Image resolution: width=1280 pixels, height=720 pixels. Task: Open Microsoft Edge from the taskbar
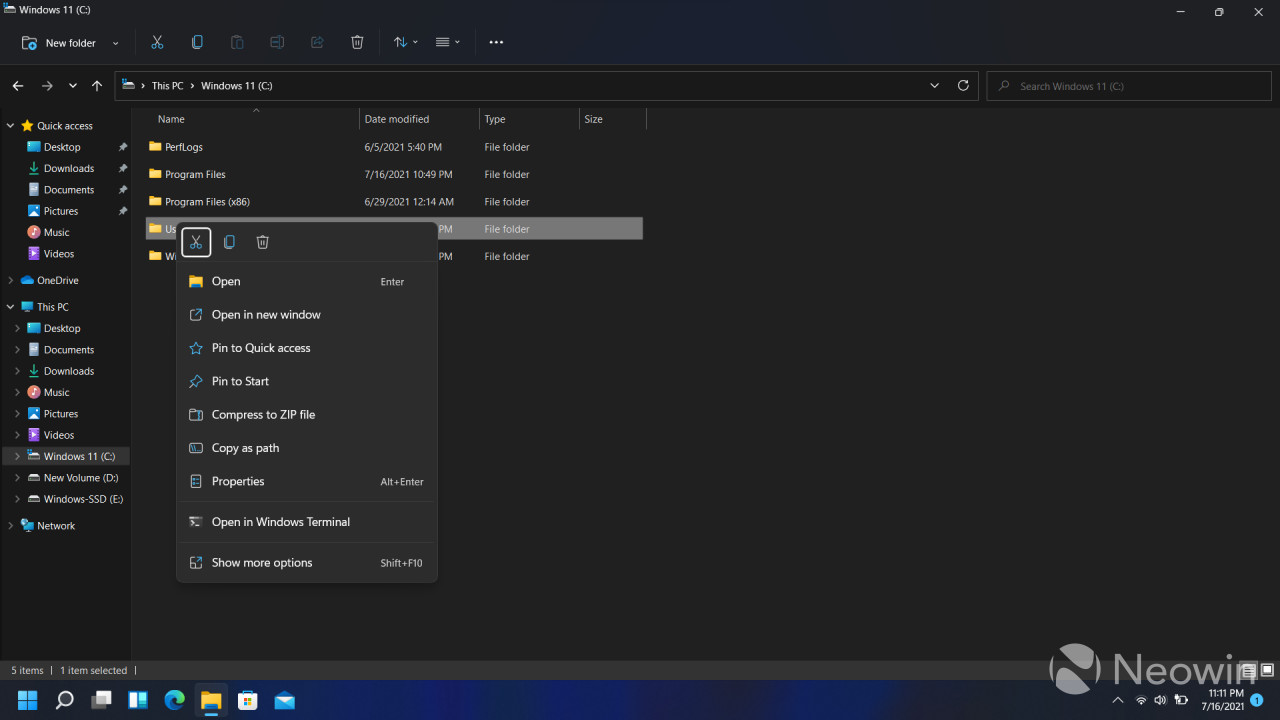(x=174, y=700)
